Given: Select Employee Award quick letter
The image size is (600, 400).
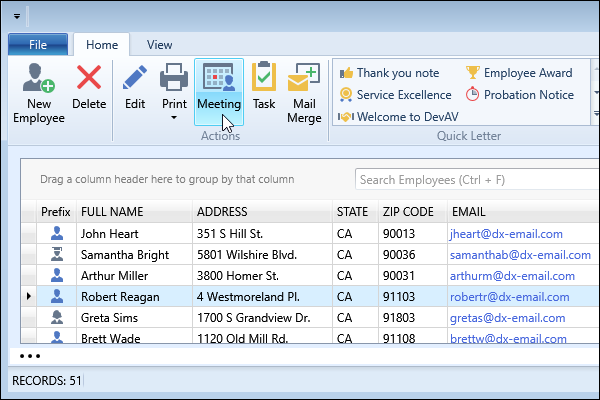Looking at the screenshot, I should (x=518, y=73).
